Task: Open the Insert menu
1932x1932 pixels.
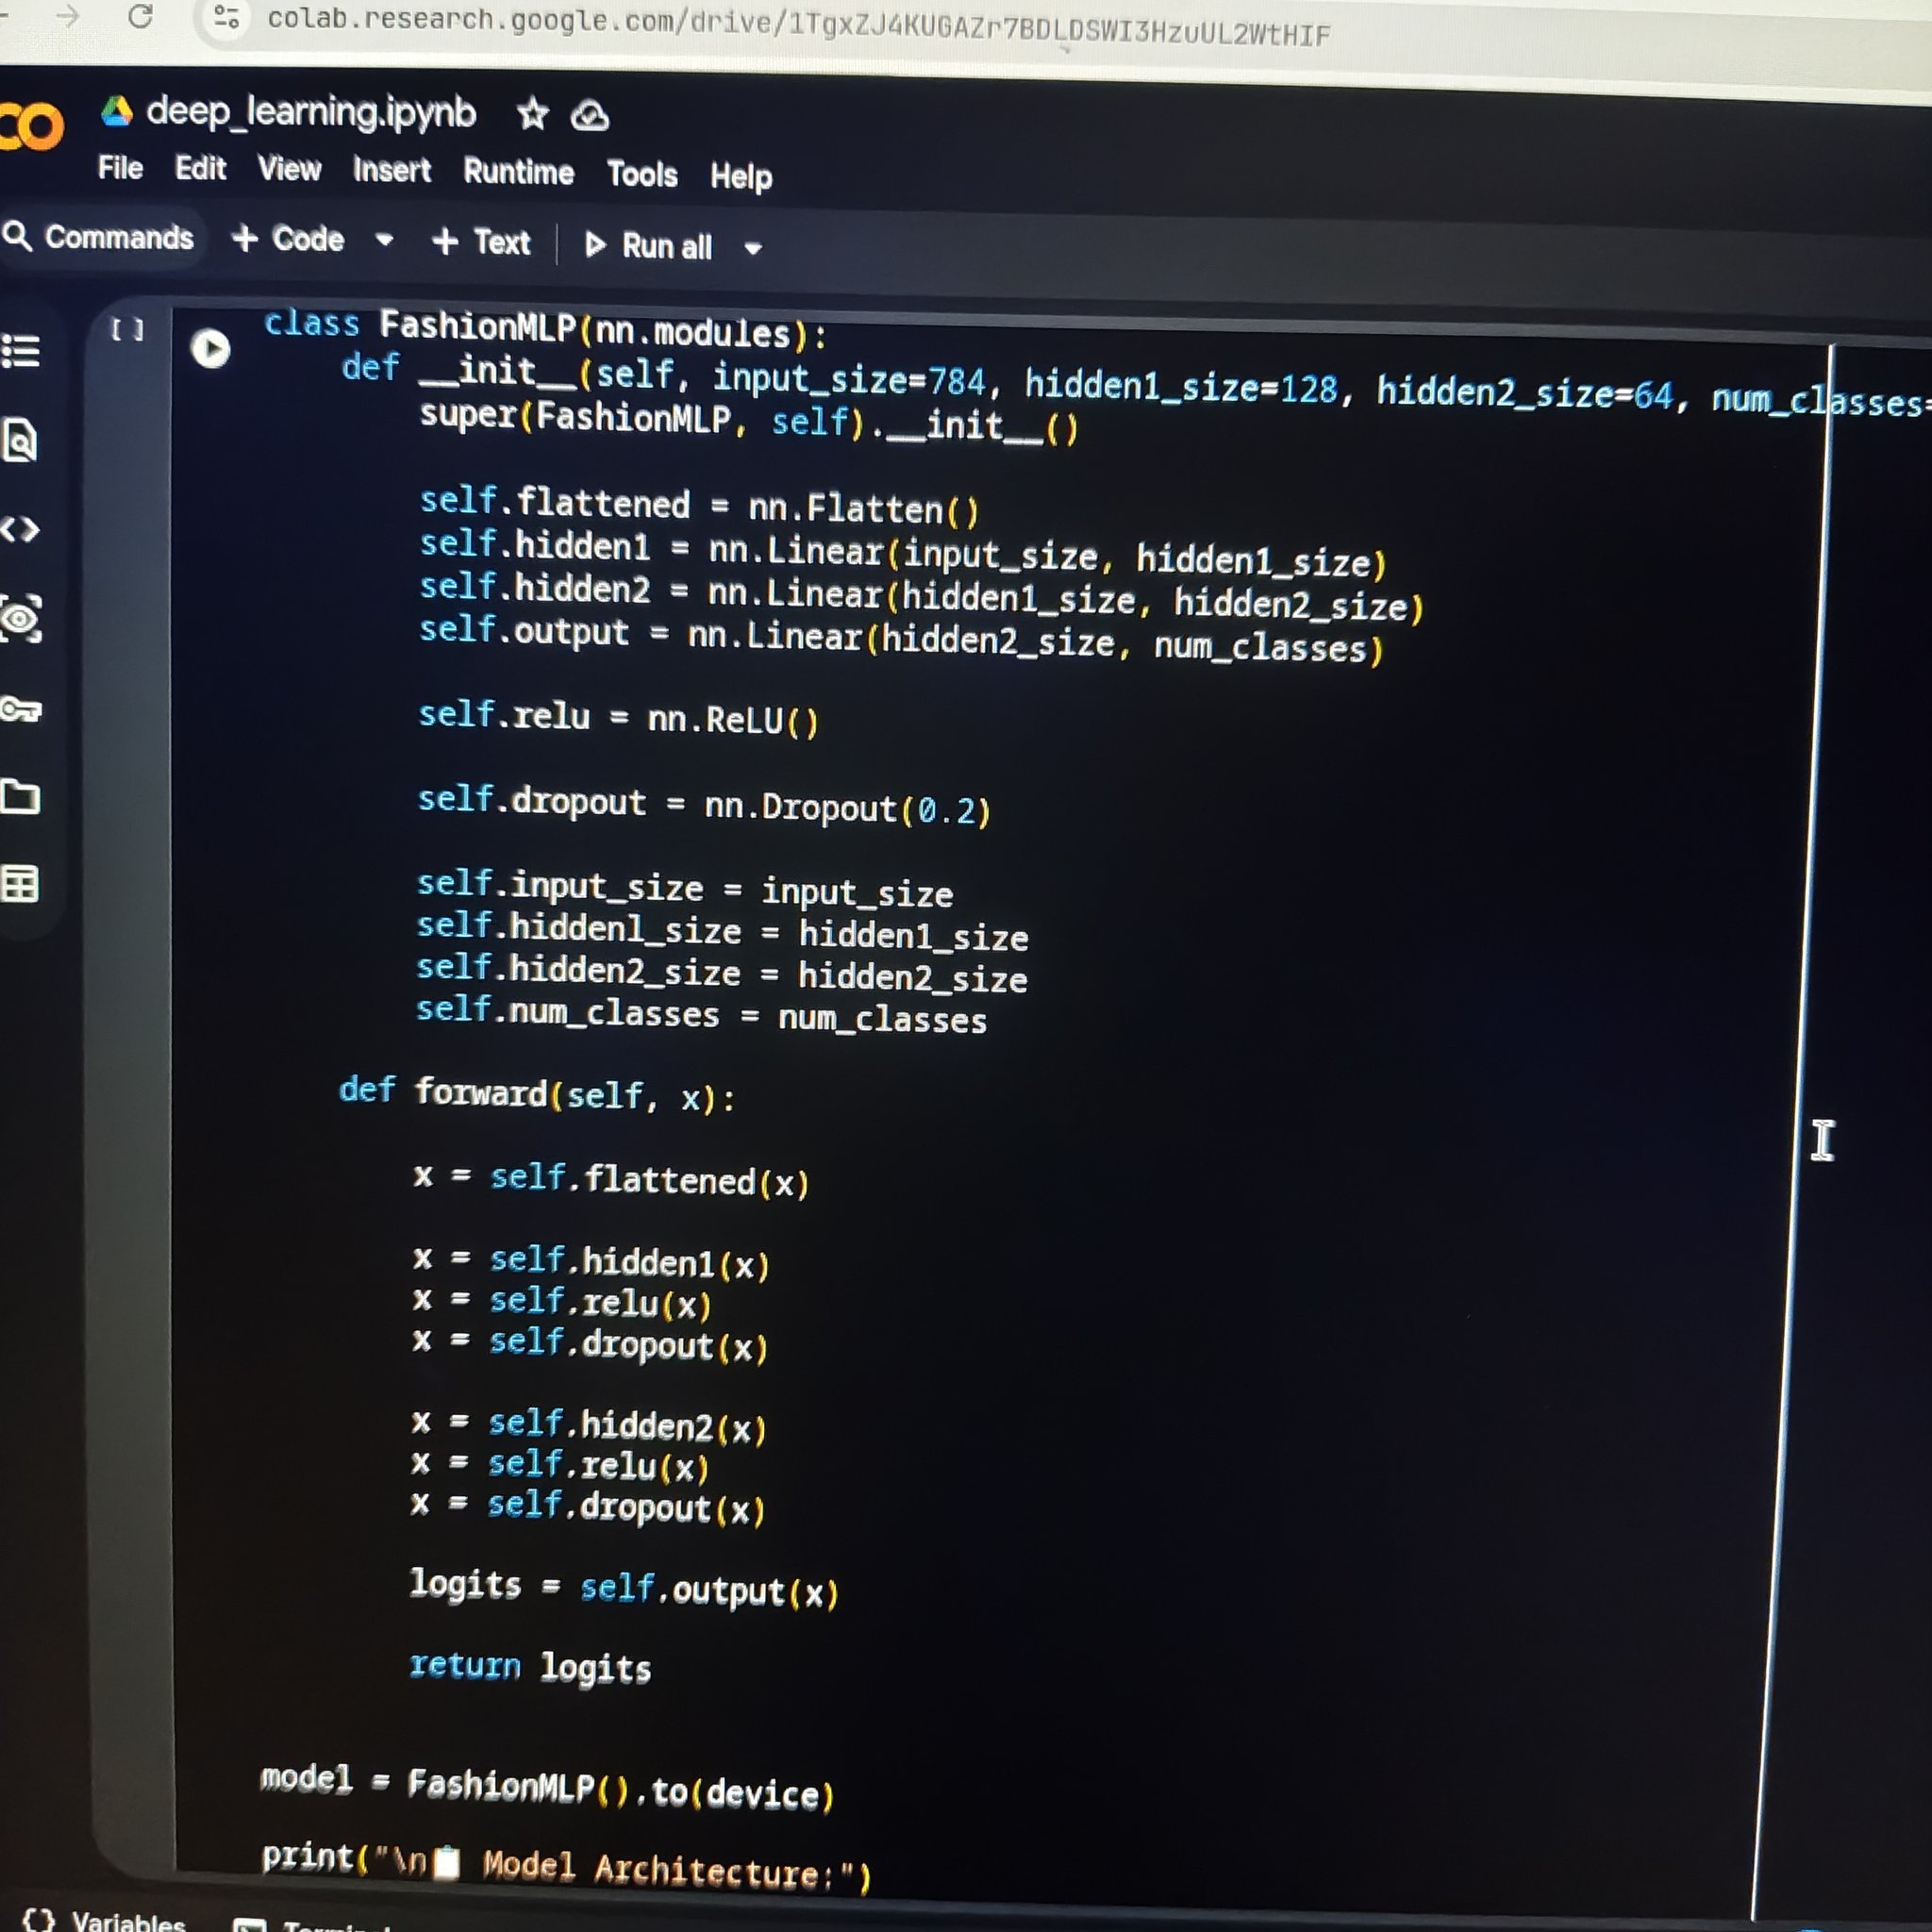Action: pos(391,170)
